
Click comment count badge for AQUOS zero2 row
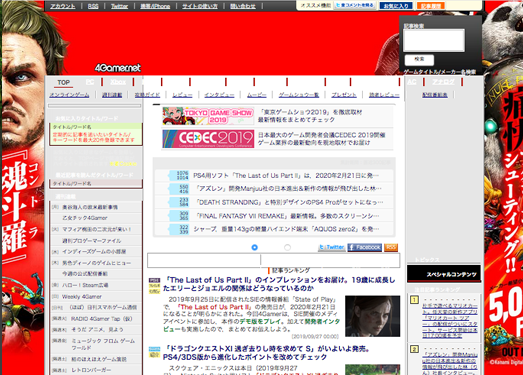tap(179, 229)
